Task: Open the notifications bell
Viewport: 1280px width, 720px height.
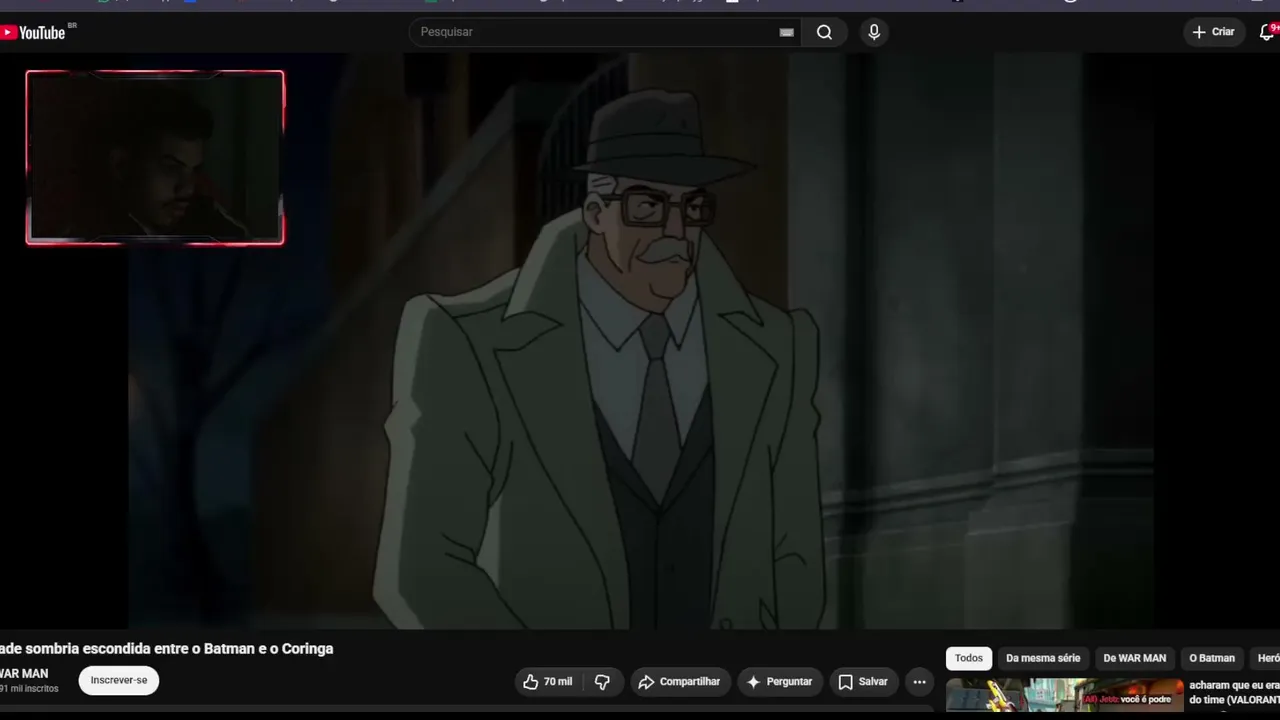Action: [x=1267, y=32]
